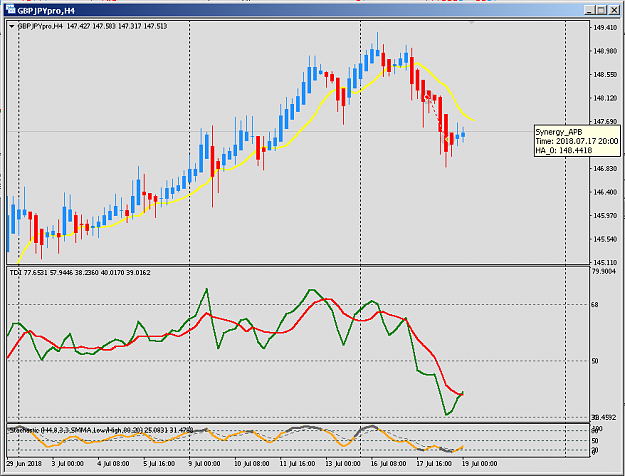Click the chart window icon beside GBPJPYpro,H4 title
Image resolution: width=625 pixels, height=476 pixels.
tap(10, 9)
